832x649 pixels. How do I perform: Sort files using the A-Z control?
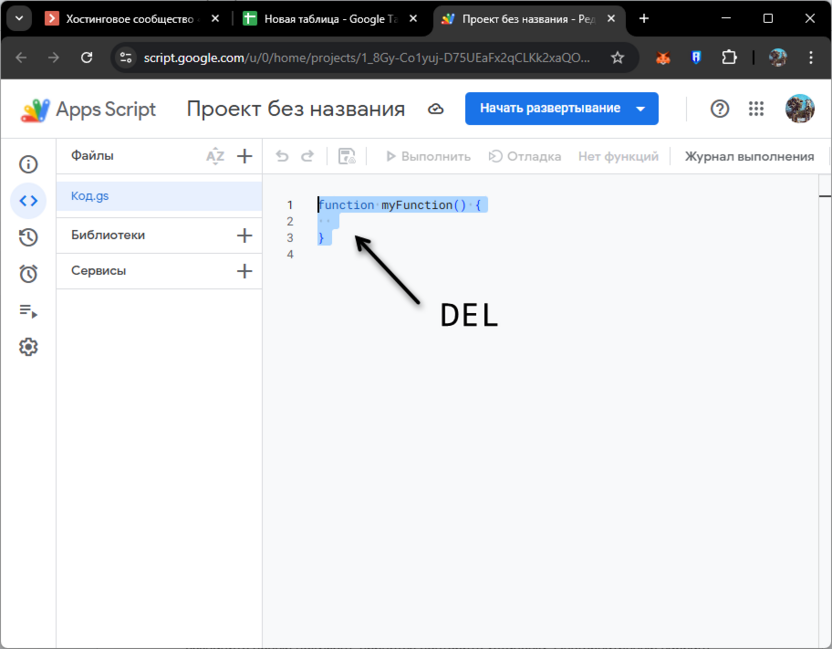pos(215,156)
